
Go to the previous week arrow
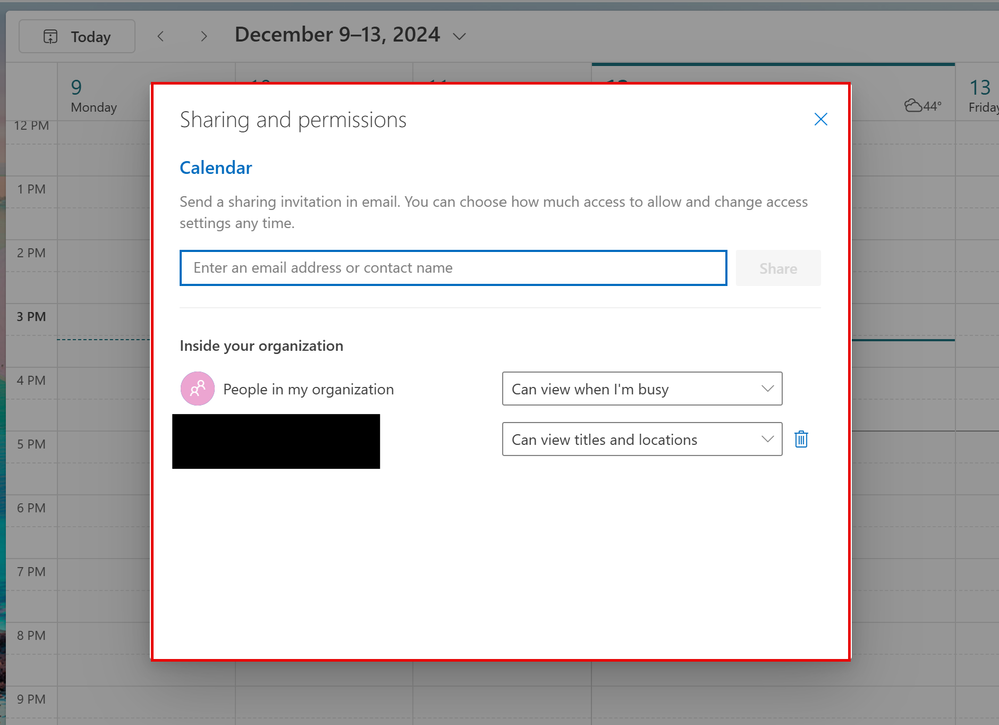click(x=161, y=36)
